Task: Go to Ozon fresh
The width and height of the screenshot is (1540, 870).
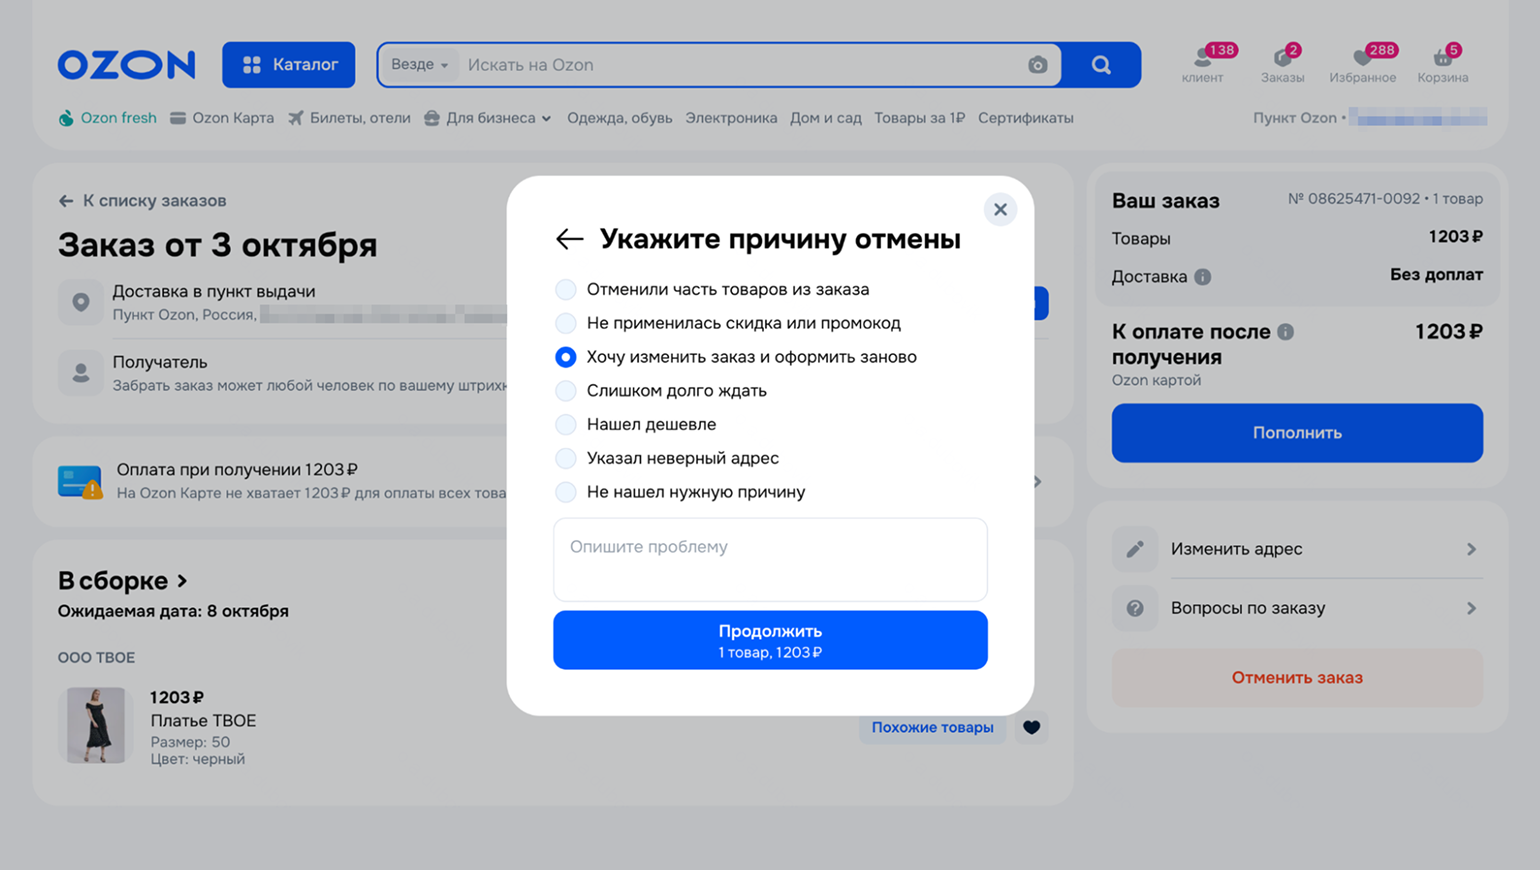Action: pyautogui.click(x=107, y=118)
